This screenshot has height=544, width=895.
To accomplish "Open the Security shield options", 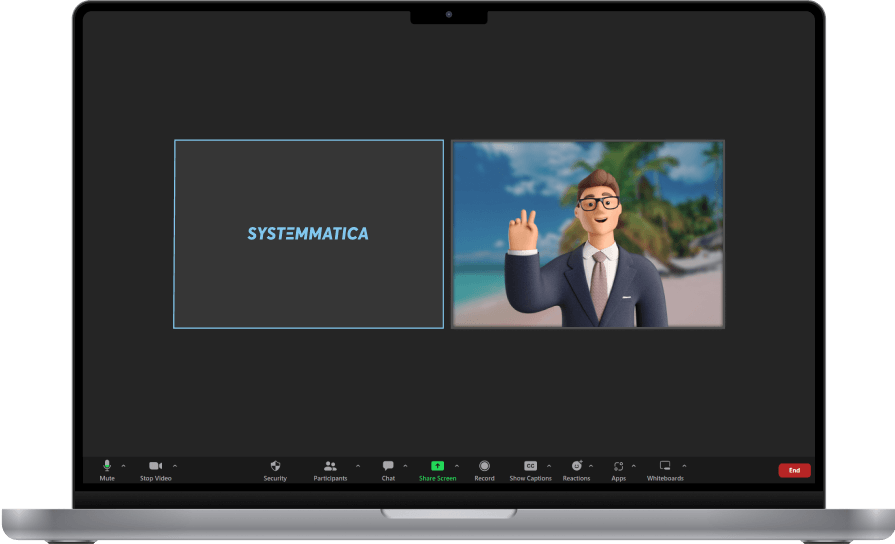I will tap(275, 471).
